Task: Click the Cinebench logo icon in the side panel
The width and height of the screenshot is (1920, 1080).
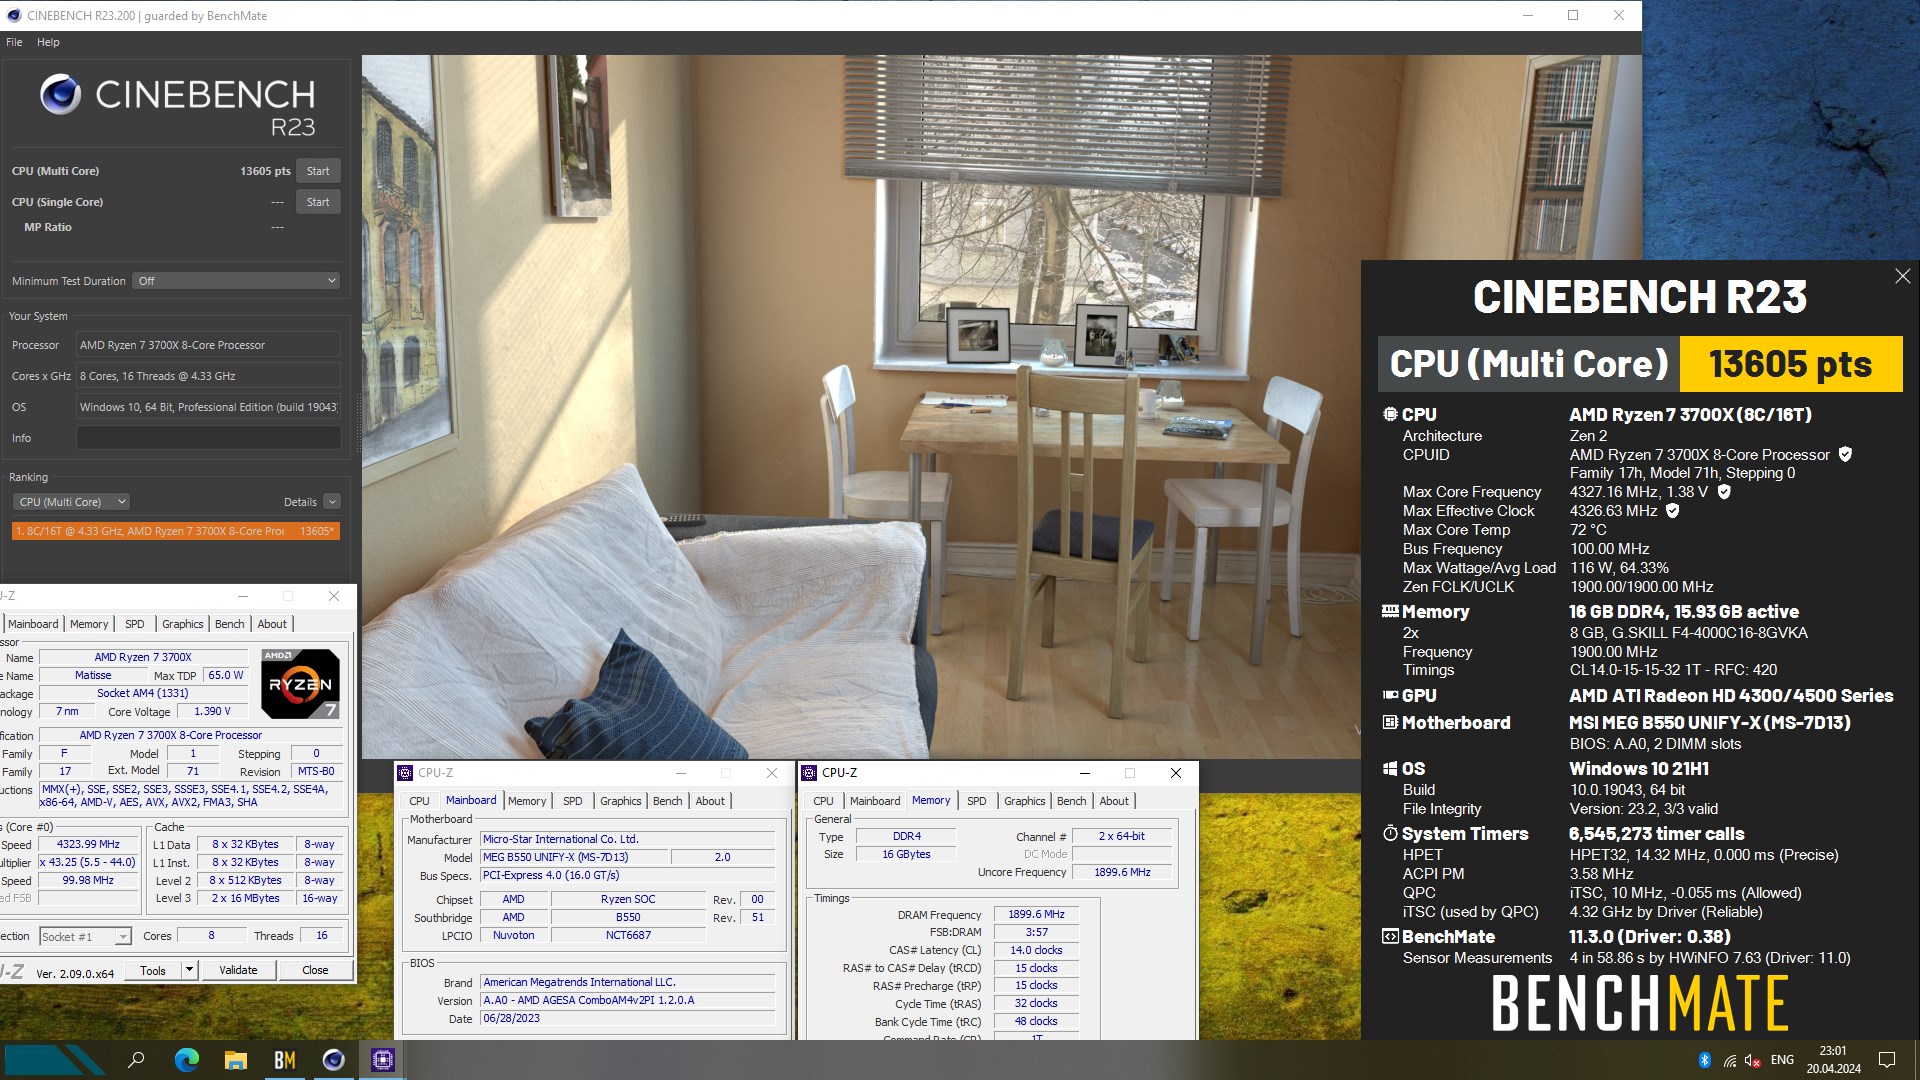Action: (x=61, y=95)
